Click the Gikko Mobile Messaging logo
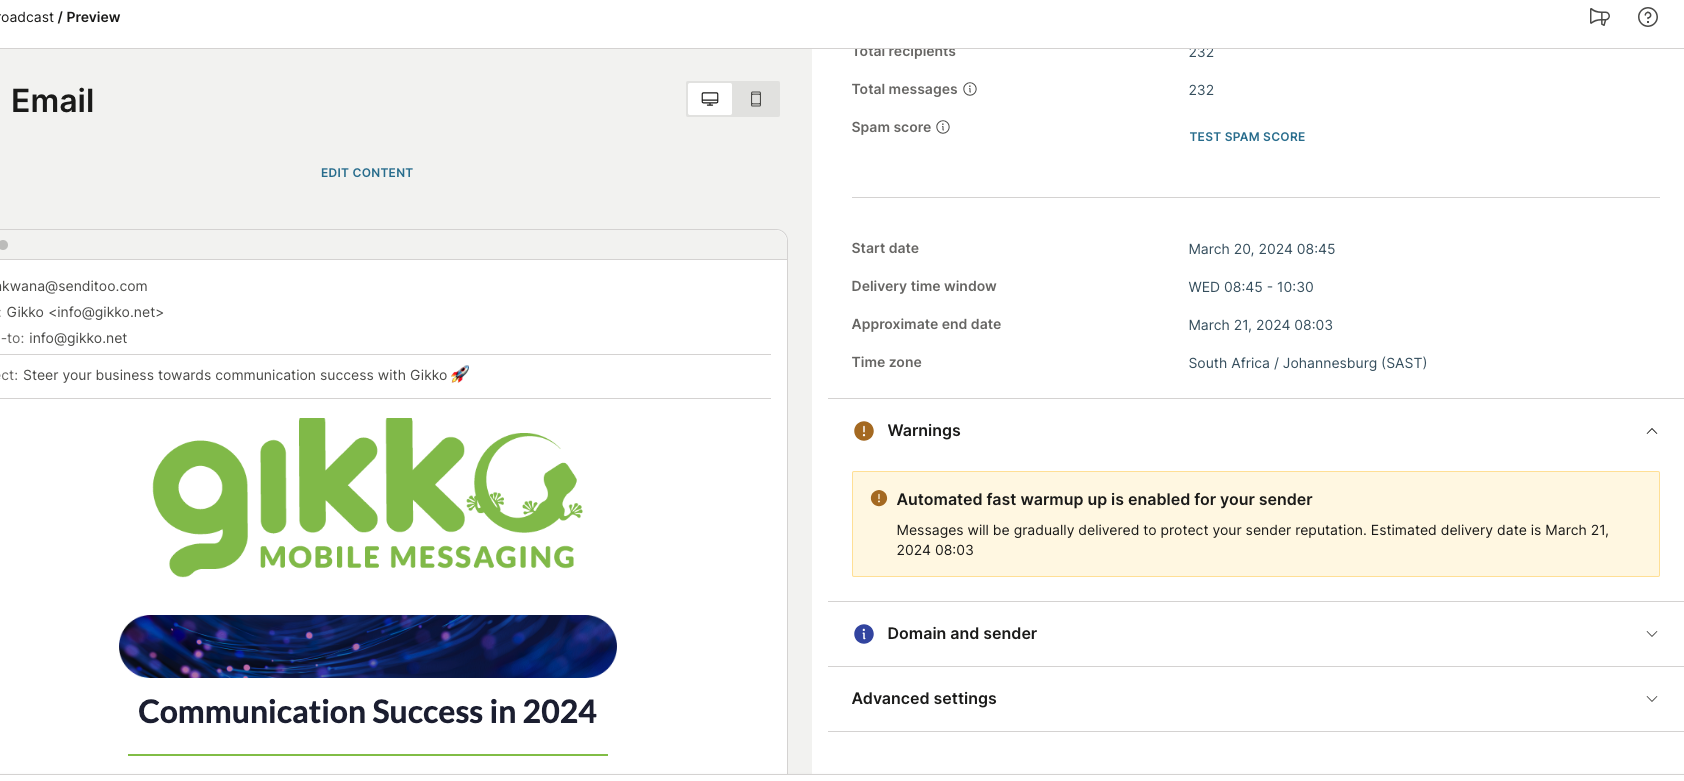 coord(367,497)
